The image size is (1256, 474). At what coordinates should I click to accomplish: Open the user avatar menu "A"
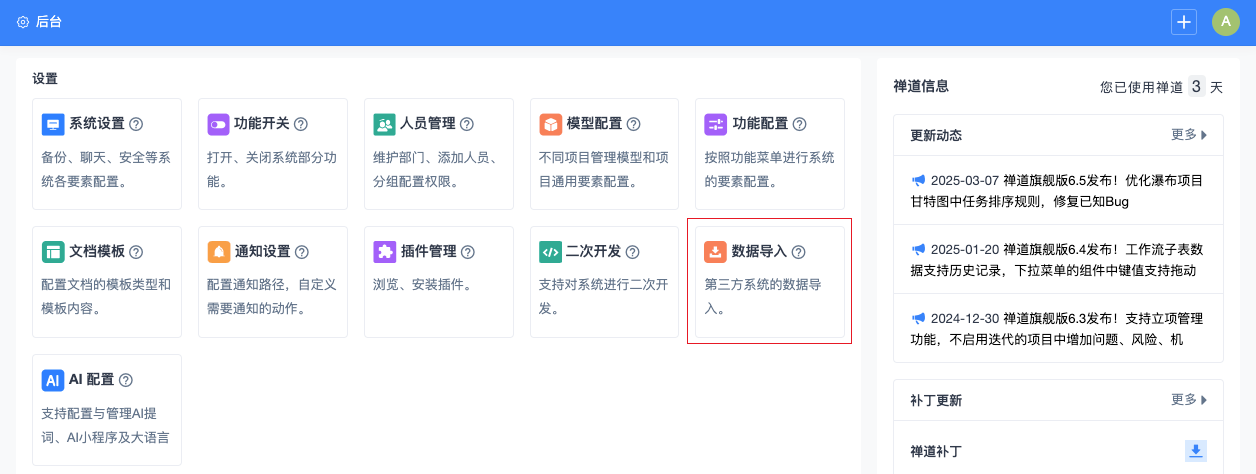click(x=1226, y=22)
